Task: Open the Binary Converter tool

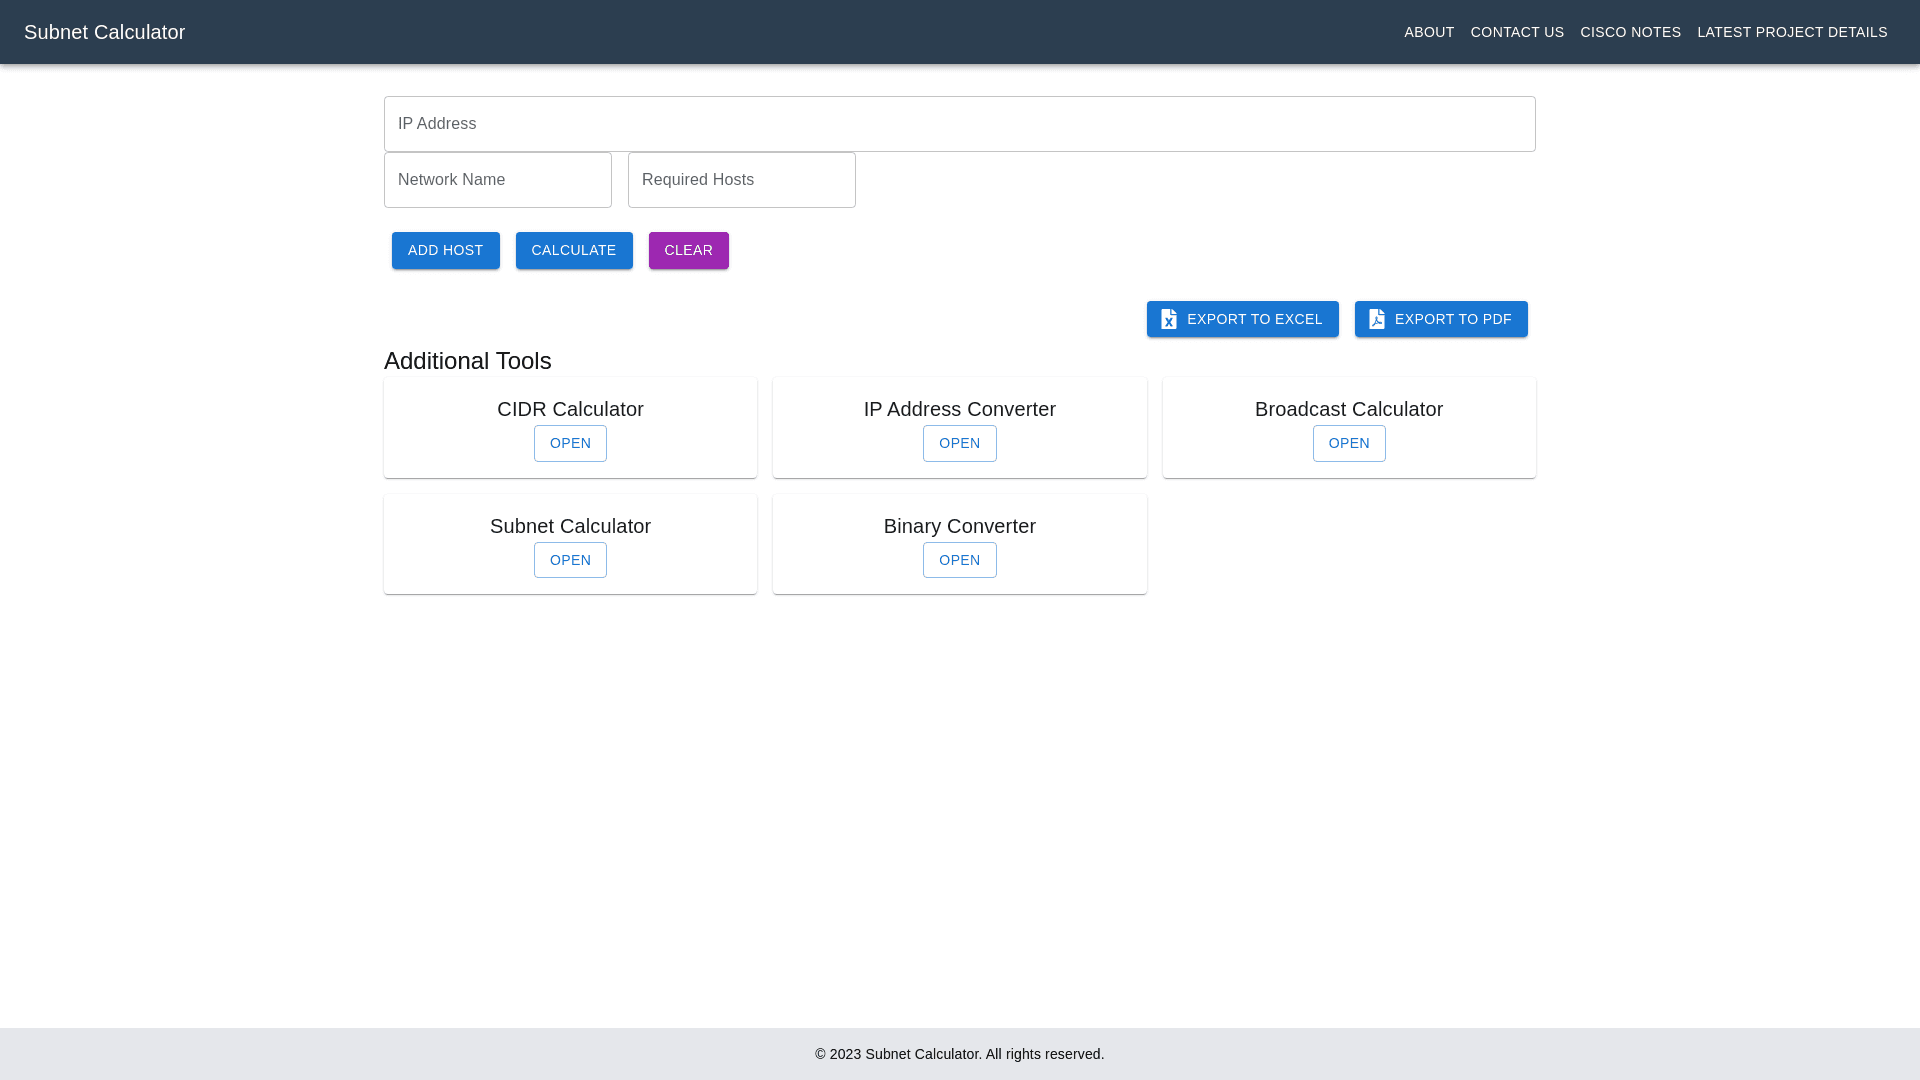Action: point(959,560)
